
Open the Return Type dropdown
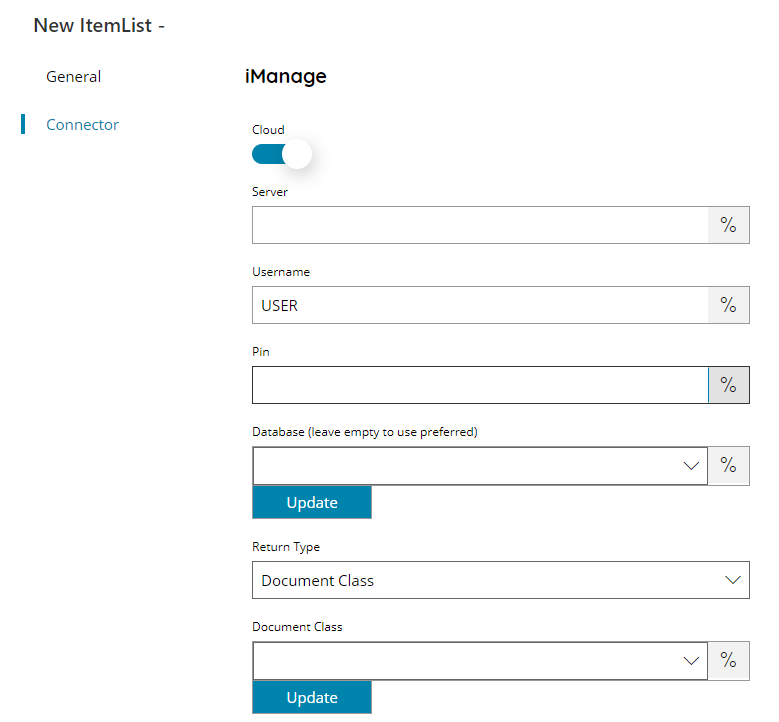tap(501, 580)
